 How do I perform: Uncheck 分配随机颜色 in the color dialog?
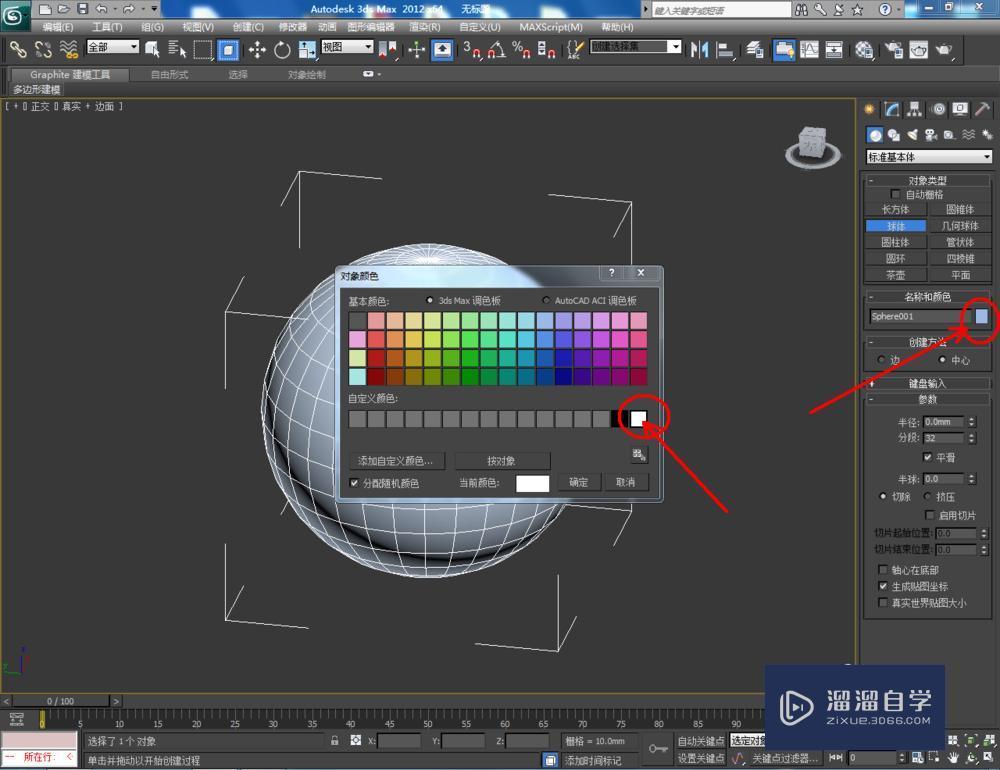[355, 483]
